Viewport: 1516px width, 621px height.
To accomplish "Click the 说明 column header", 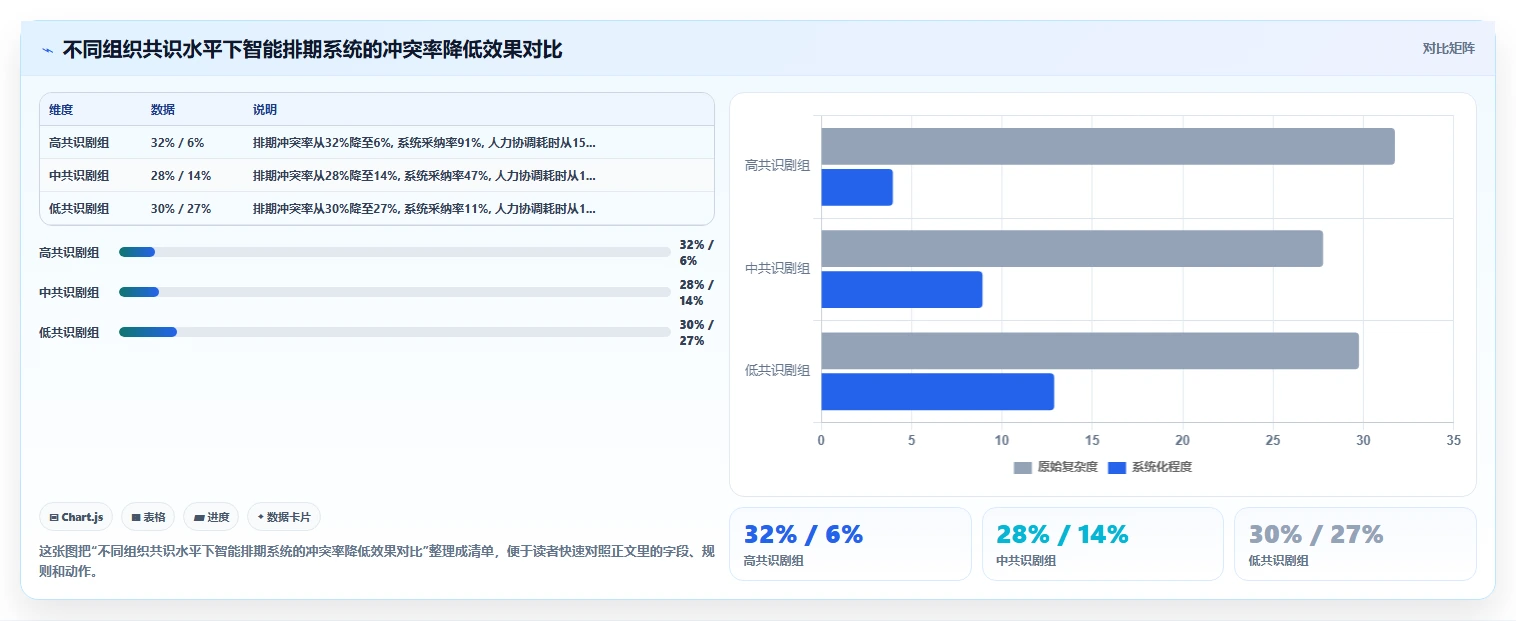I will [265, 109].
